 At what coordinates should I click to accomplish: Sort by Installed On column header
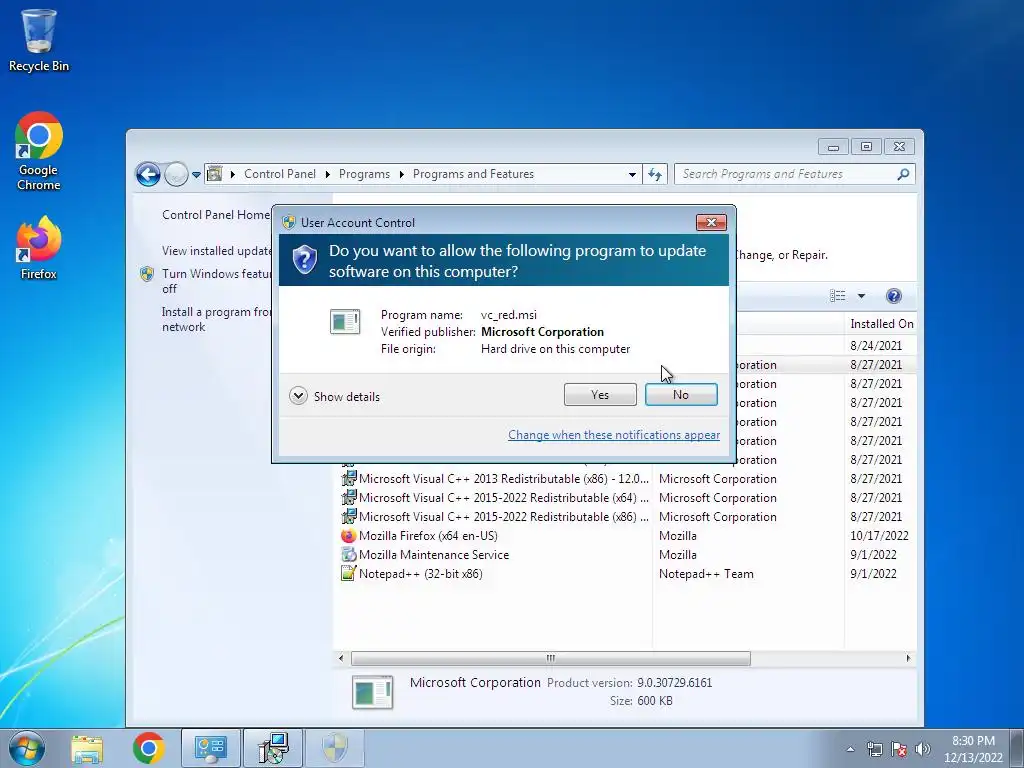pos(880,323)
